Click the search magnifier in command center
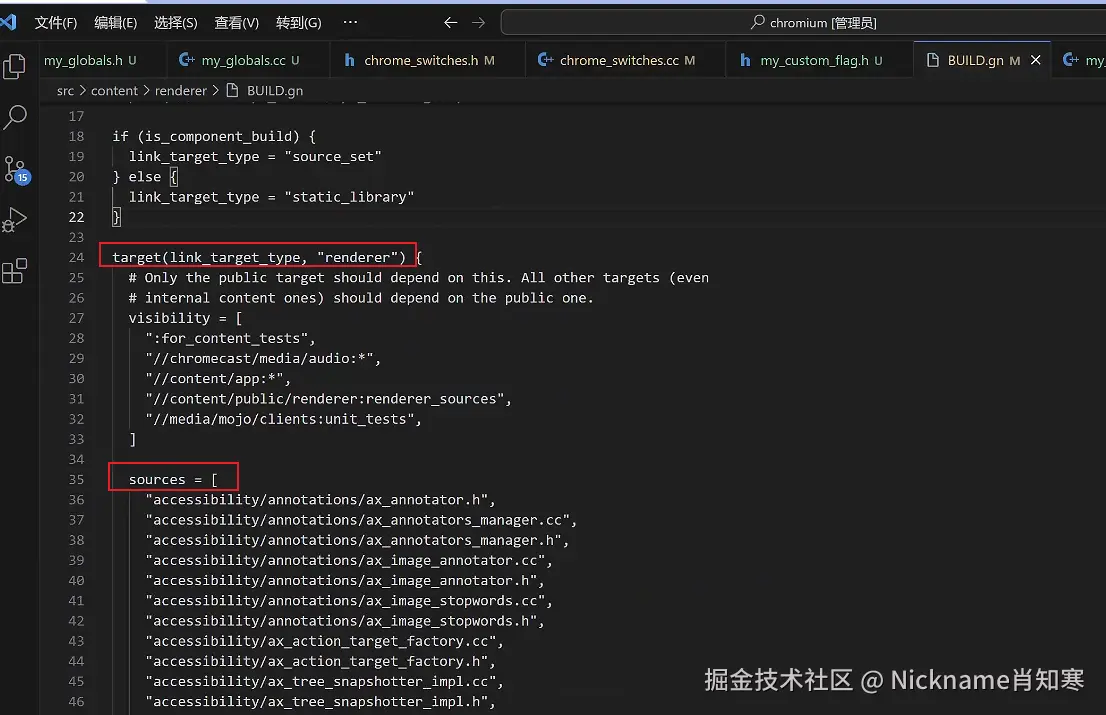1106x715 pixels. pos(758,23)
